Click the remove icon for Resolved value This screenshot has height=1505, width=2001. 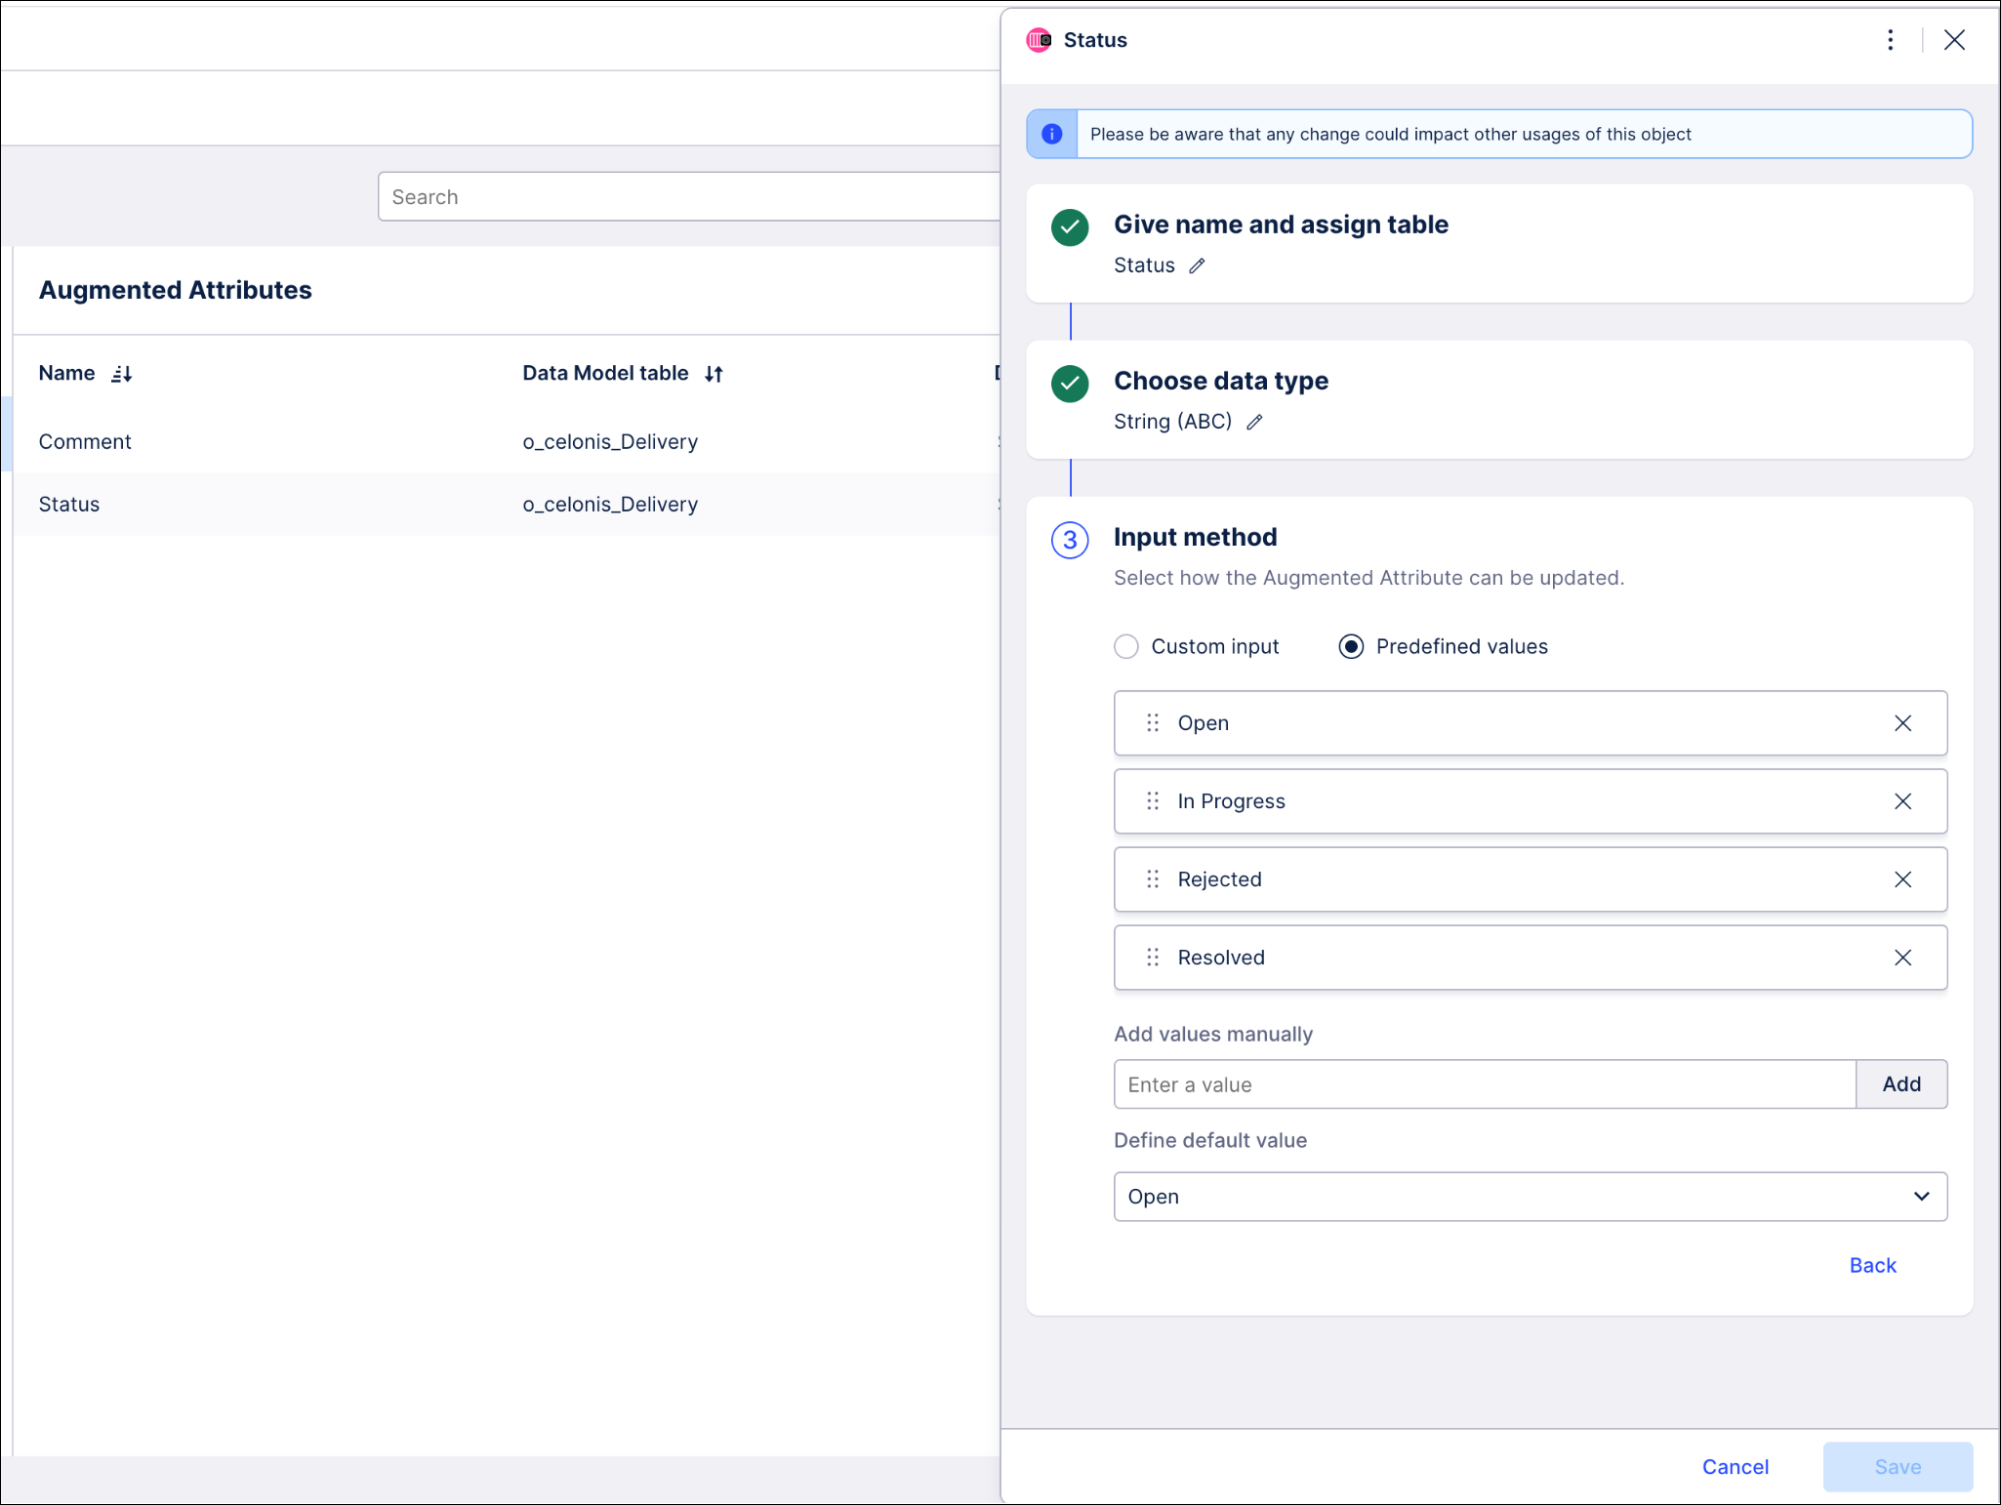click(1903, 956)
